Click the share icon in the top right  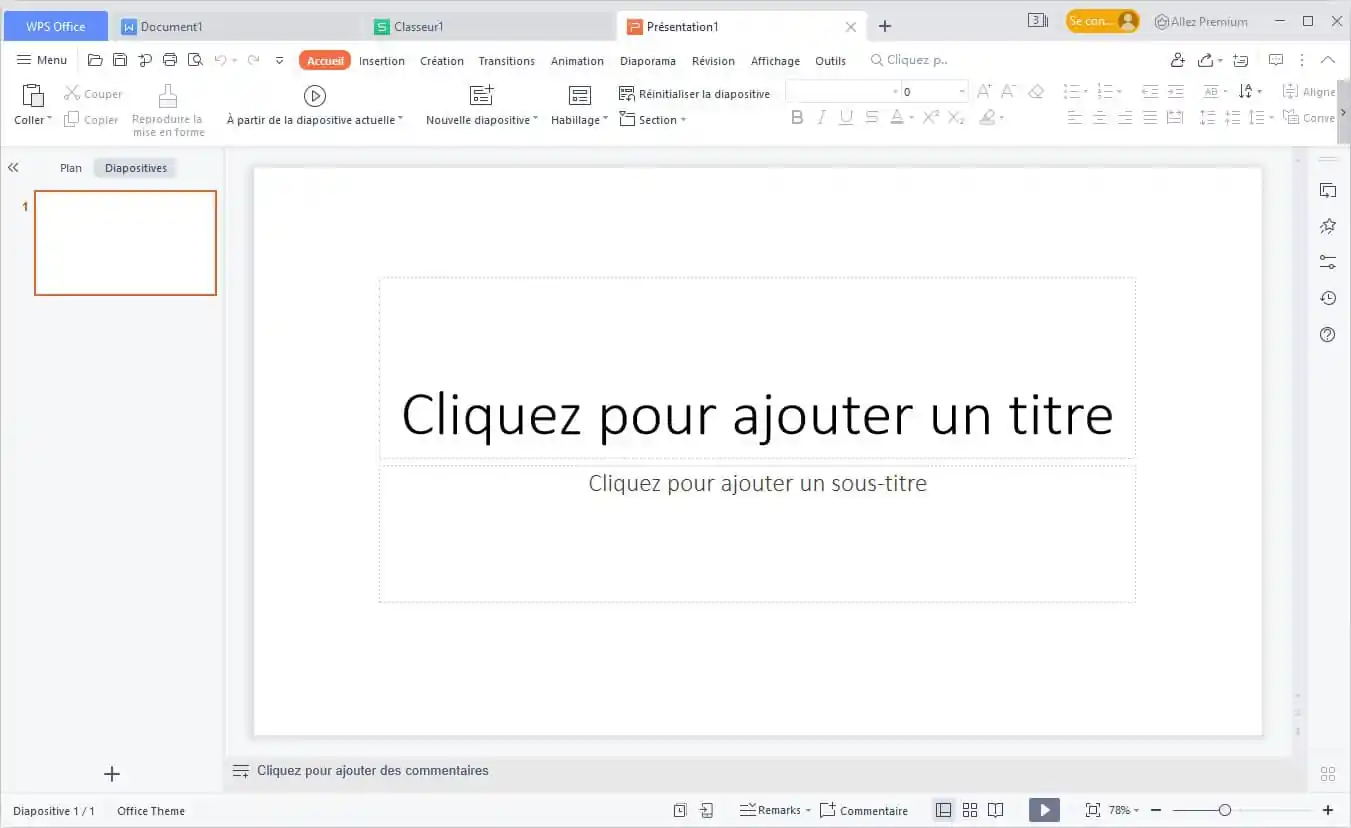pos(1205,60)
